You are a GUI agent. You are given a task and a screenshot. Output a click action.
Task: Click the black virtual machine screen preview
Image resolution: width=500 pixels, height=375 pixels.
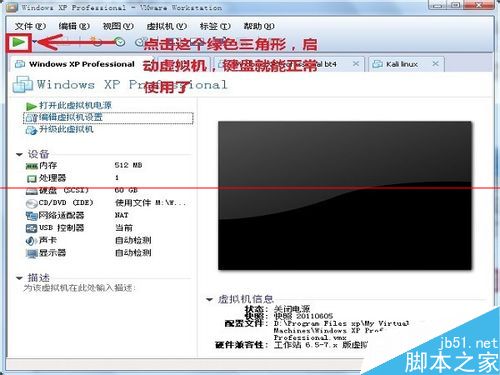345,195
